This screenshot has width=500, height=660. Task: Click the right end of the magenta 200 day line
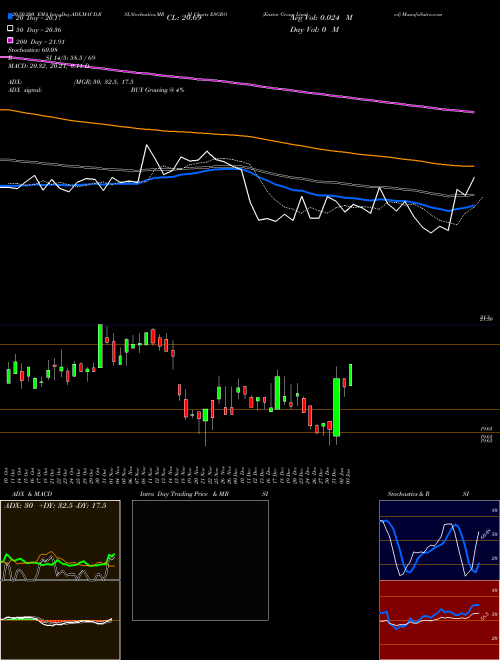(x=473, y=112)
